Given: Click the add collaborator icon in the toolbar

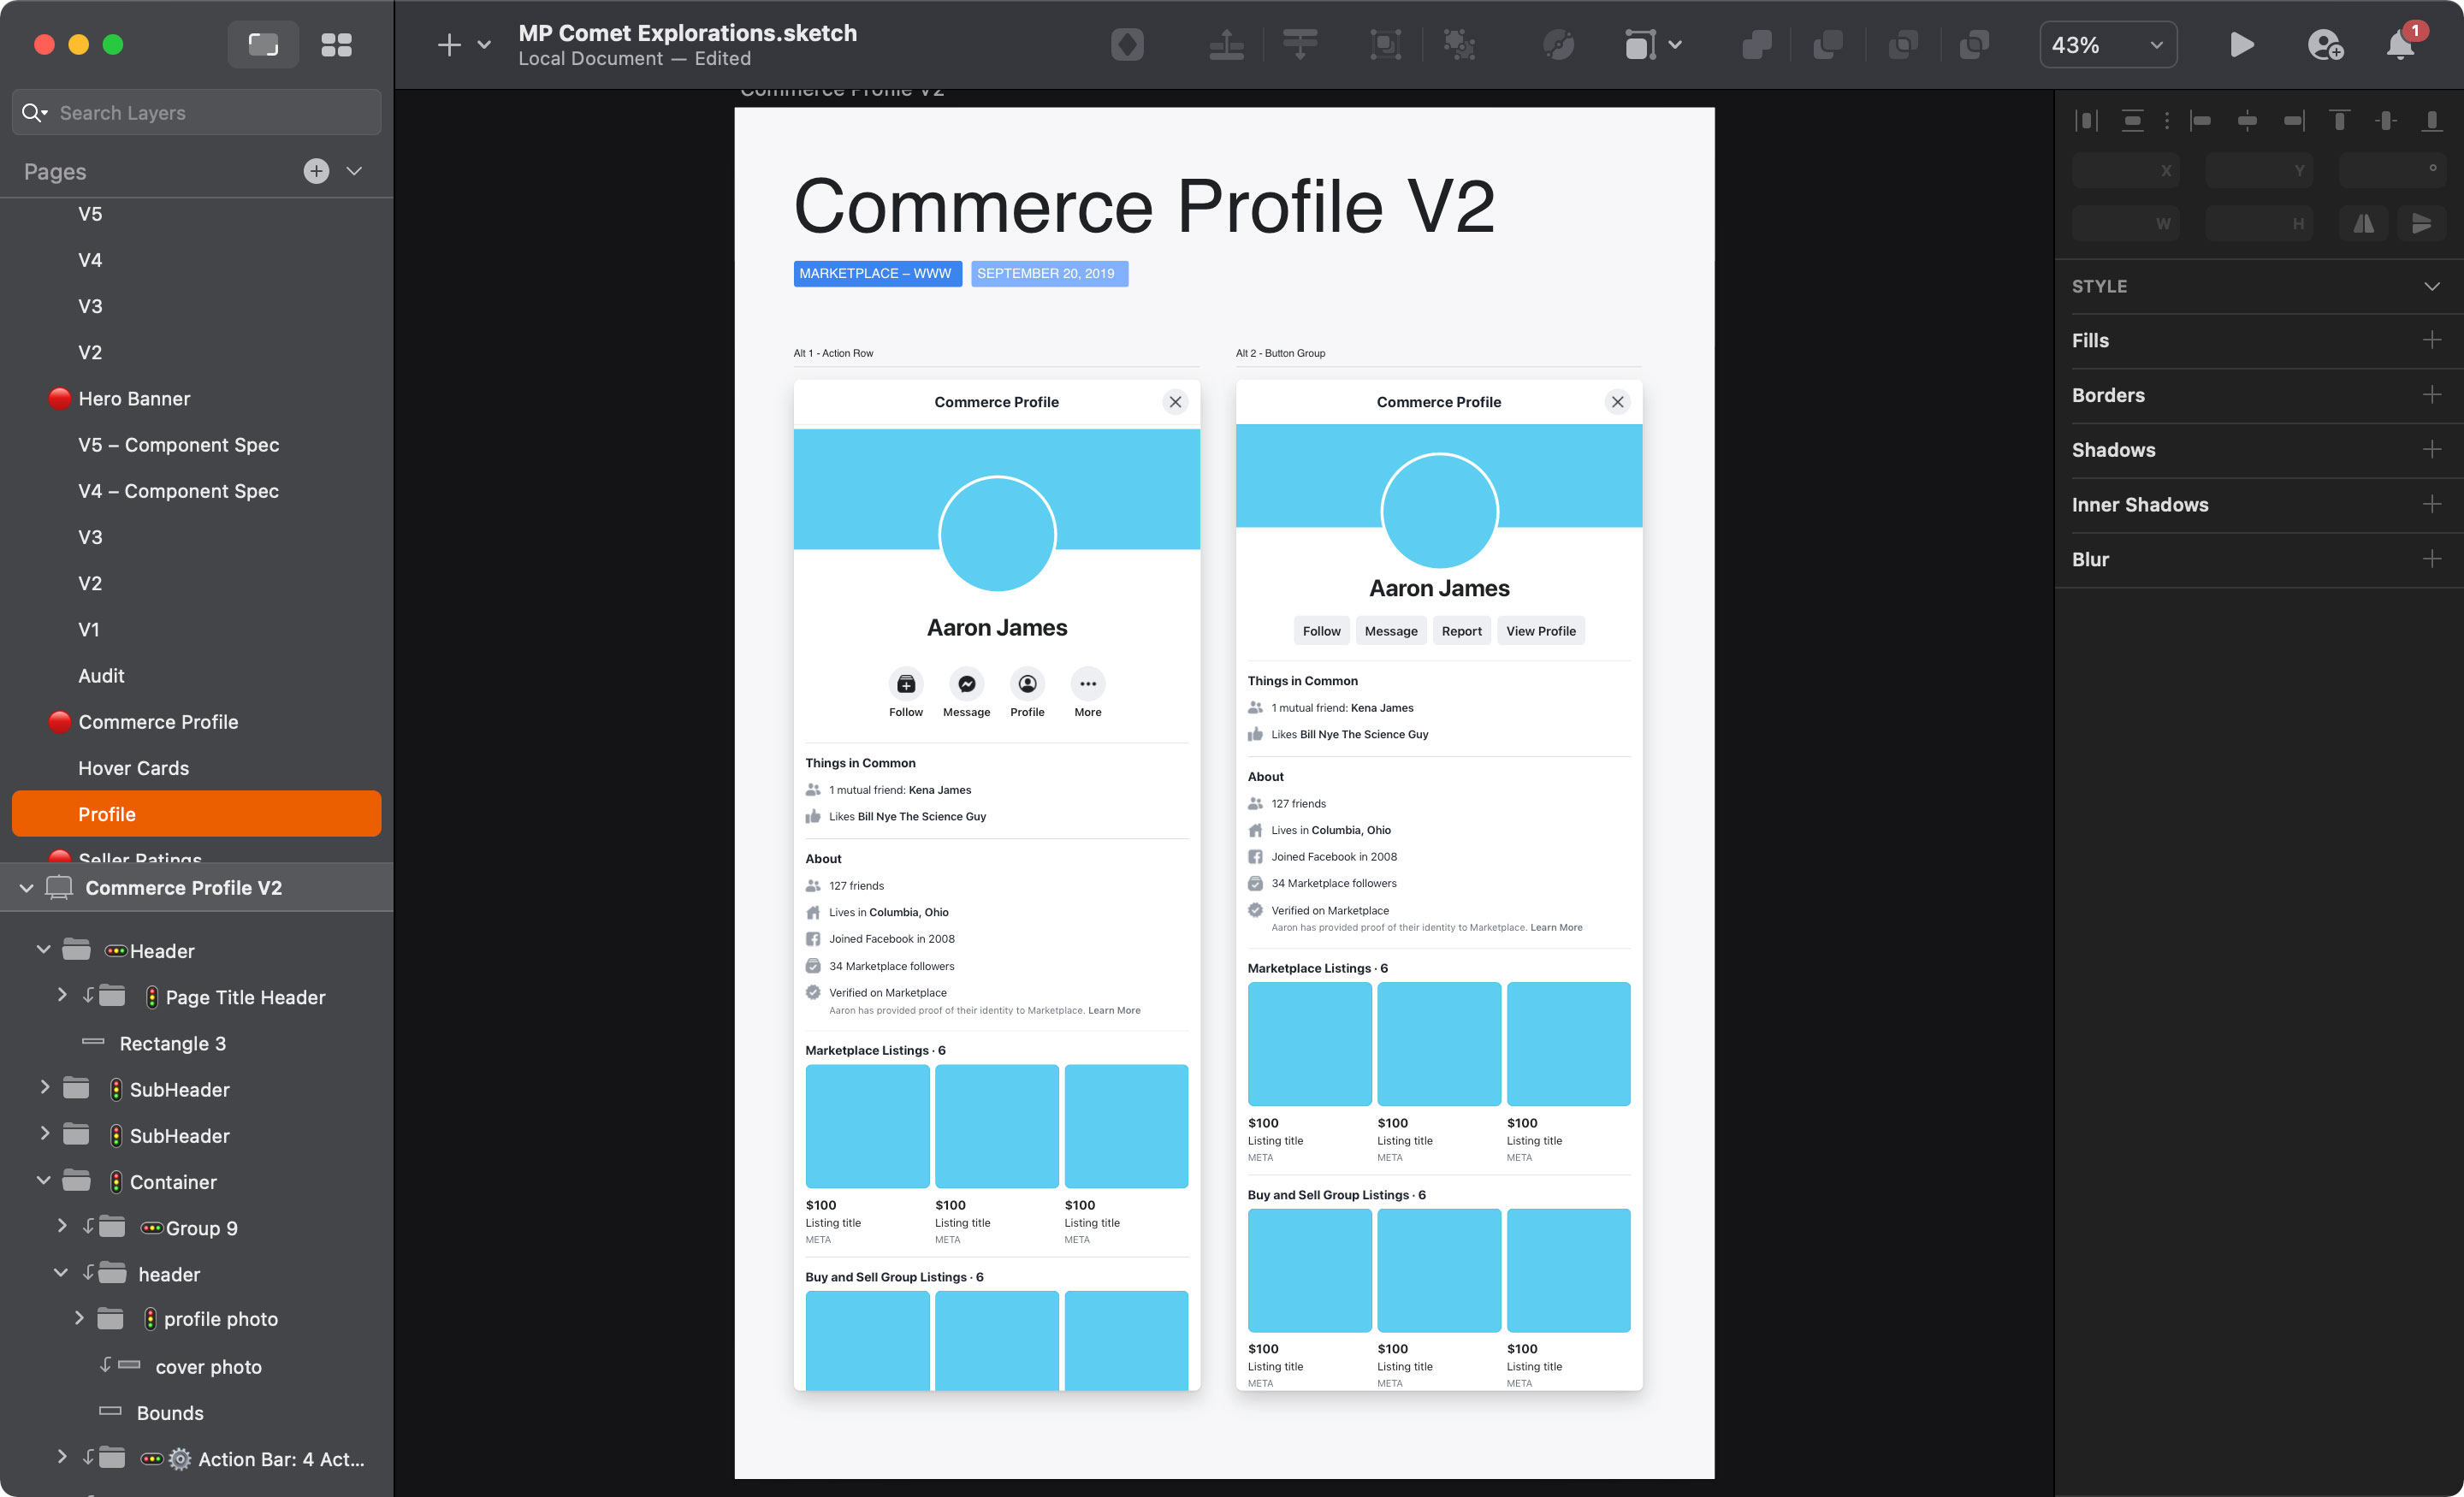Looking at the screenshot, I should (x=2326, y=46).
